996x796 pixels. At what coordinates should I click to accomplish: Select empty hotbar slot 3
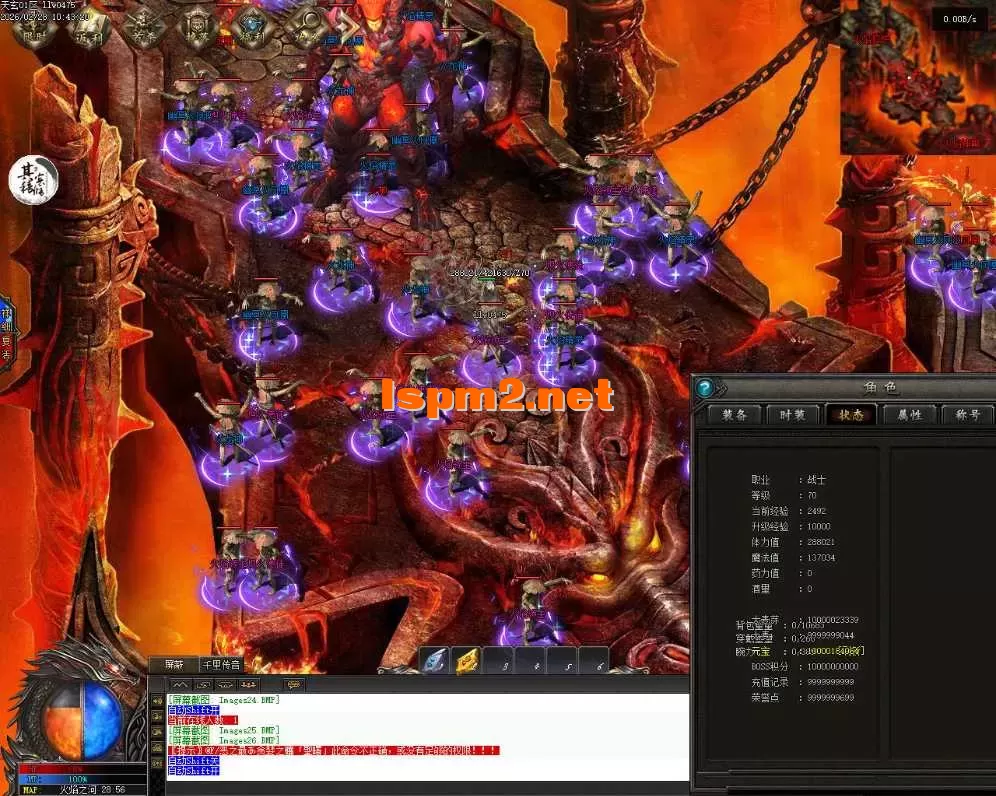pyautogui.click(x=499, y=661)
